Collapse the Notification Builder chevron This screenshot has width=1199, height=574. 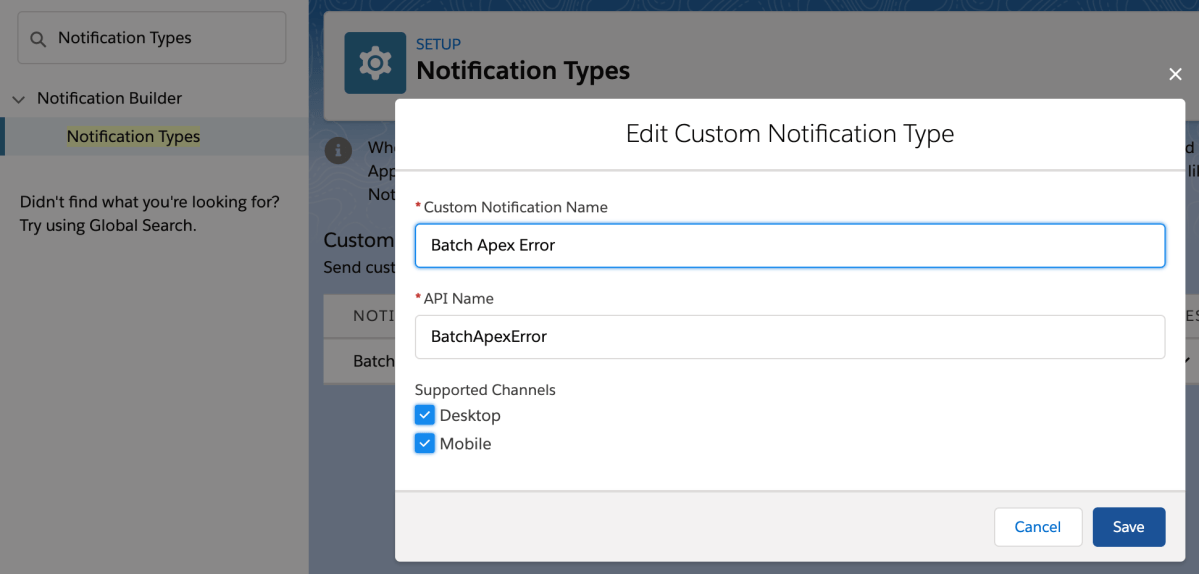(18, 99)
